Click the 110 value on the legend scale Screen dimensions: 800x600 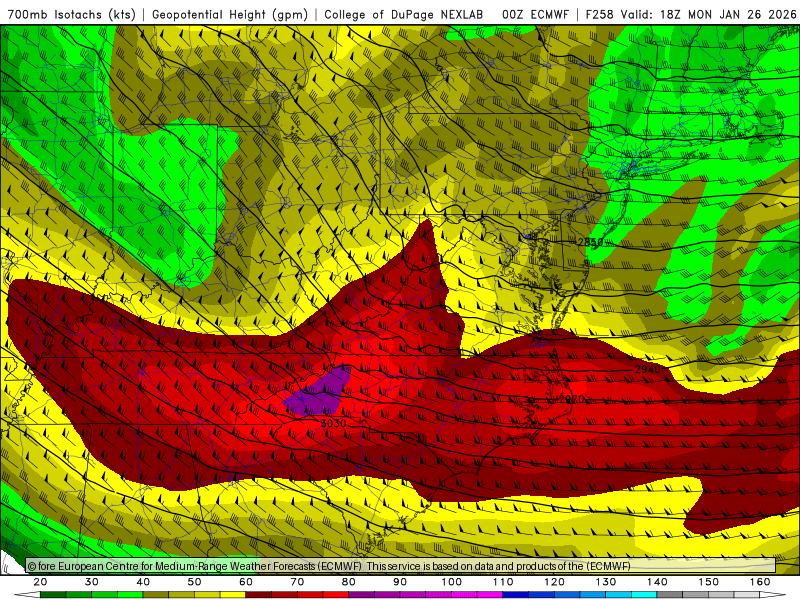pos(503,582)
